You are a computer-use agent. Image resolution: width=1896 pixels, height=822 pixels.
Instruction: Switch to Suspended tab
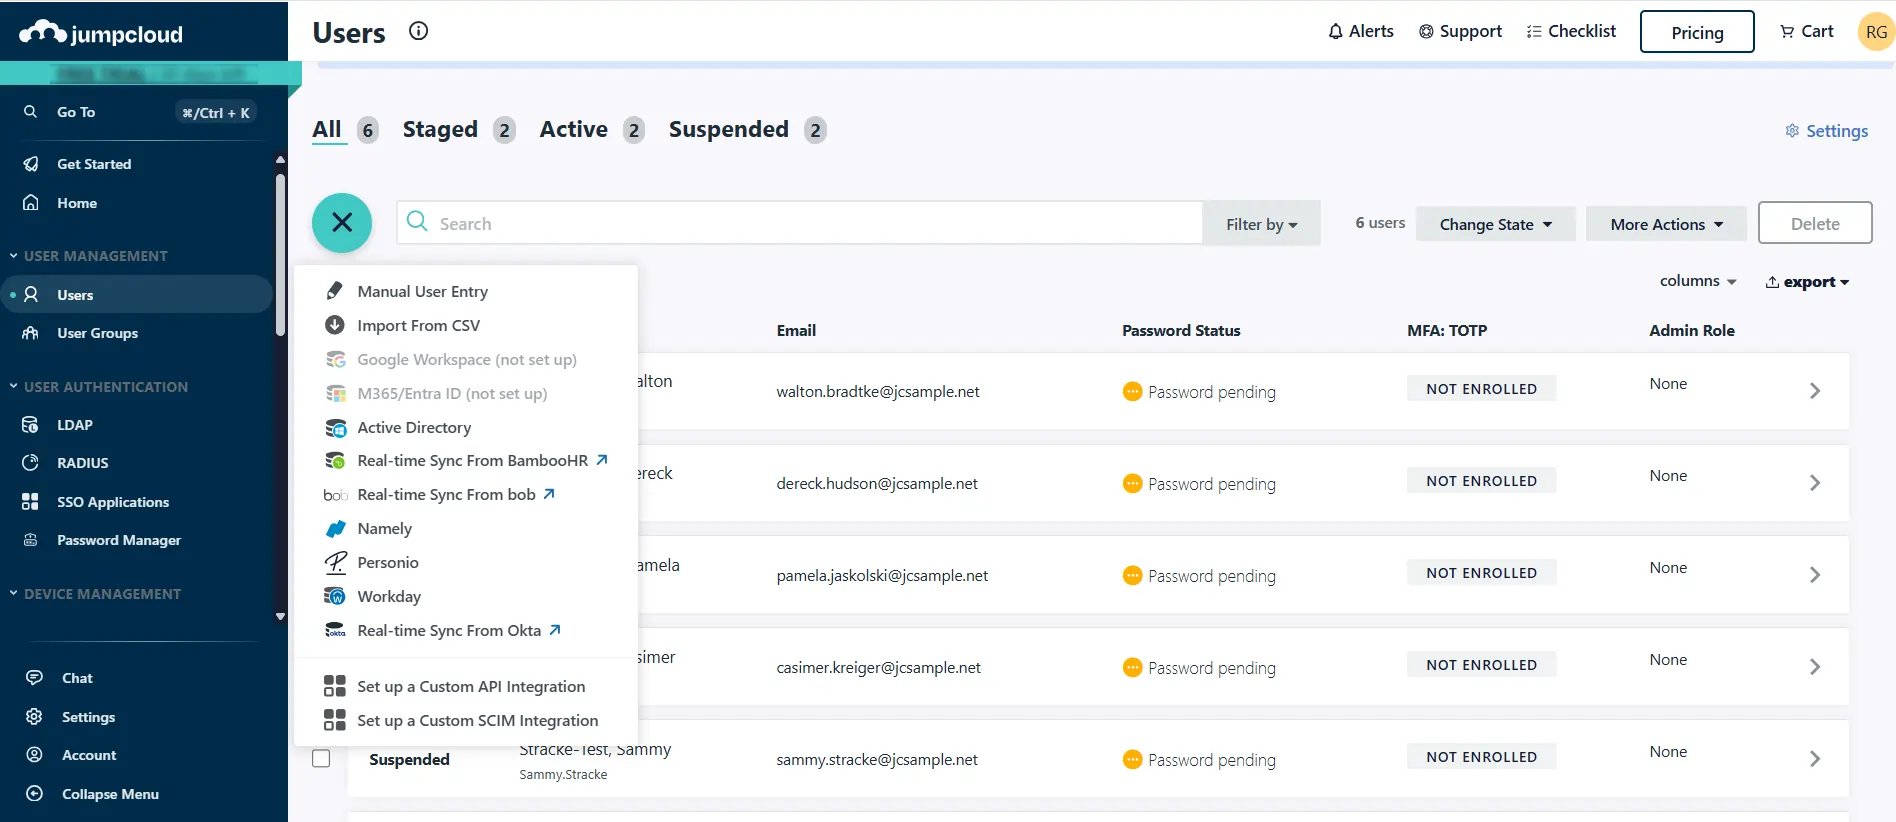coord(748,130)
